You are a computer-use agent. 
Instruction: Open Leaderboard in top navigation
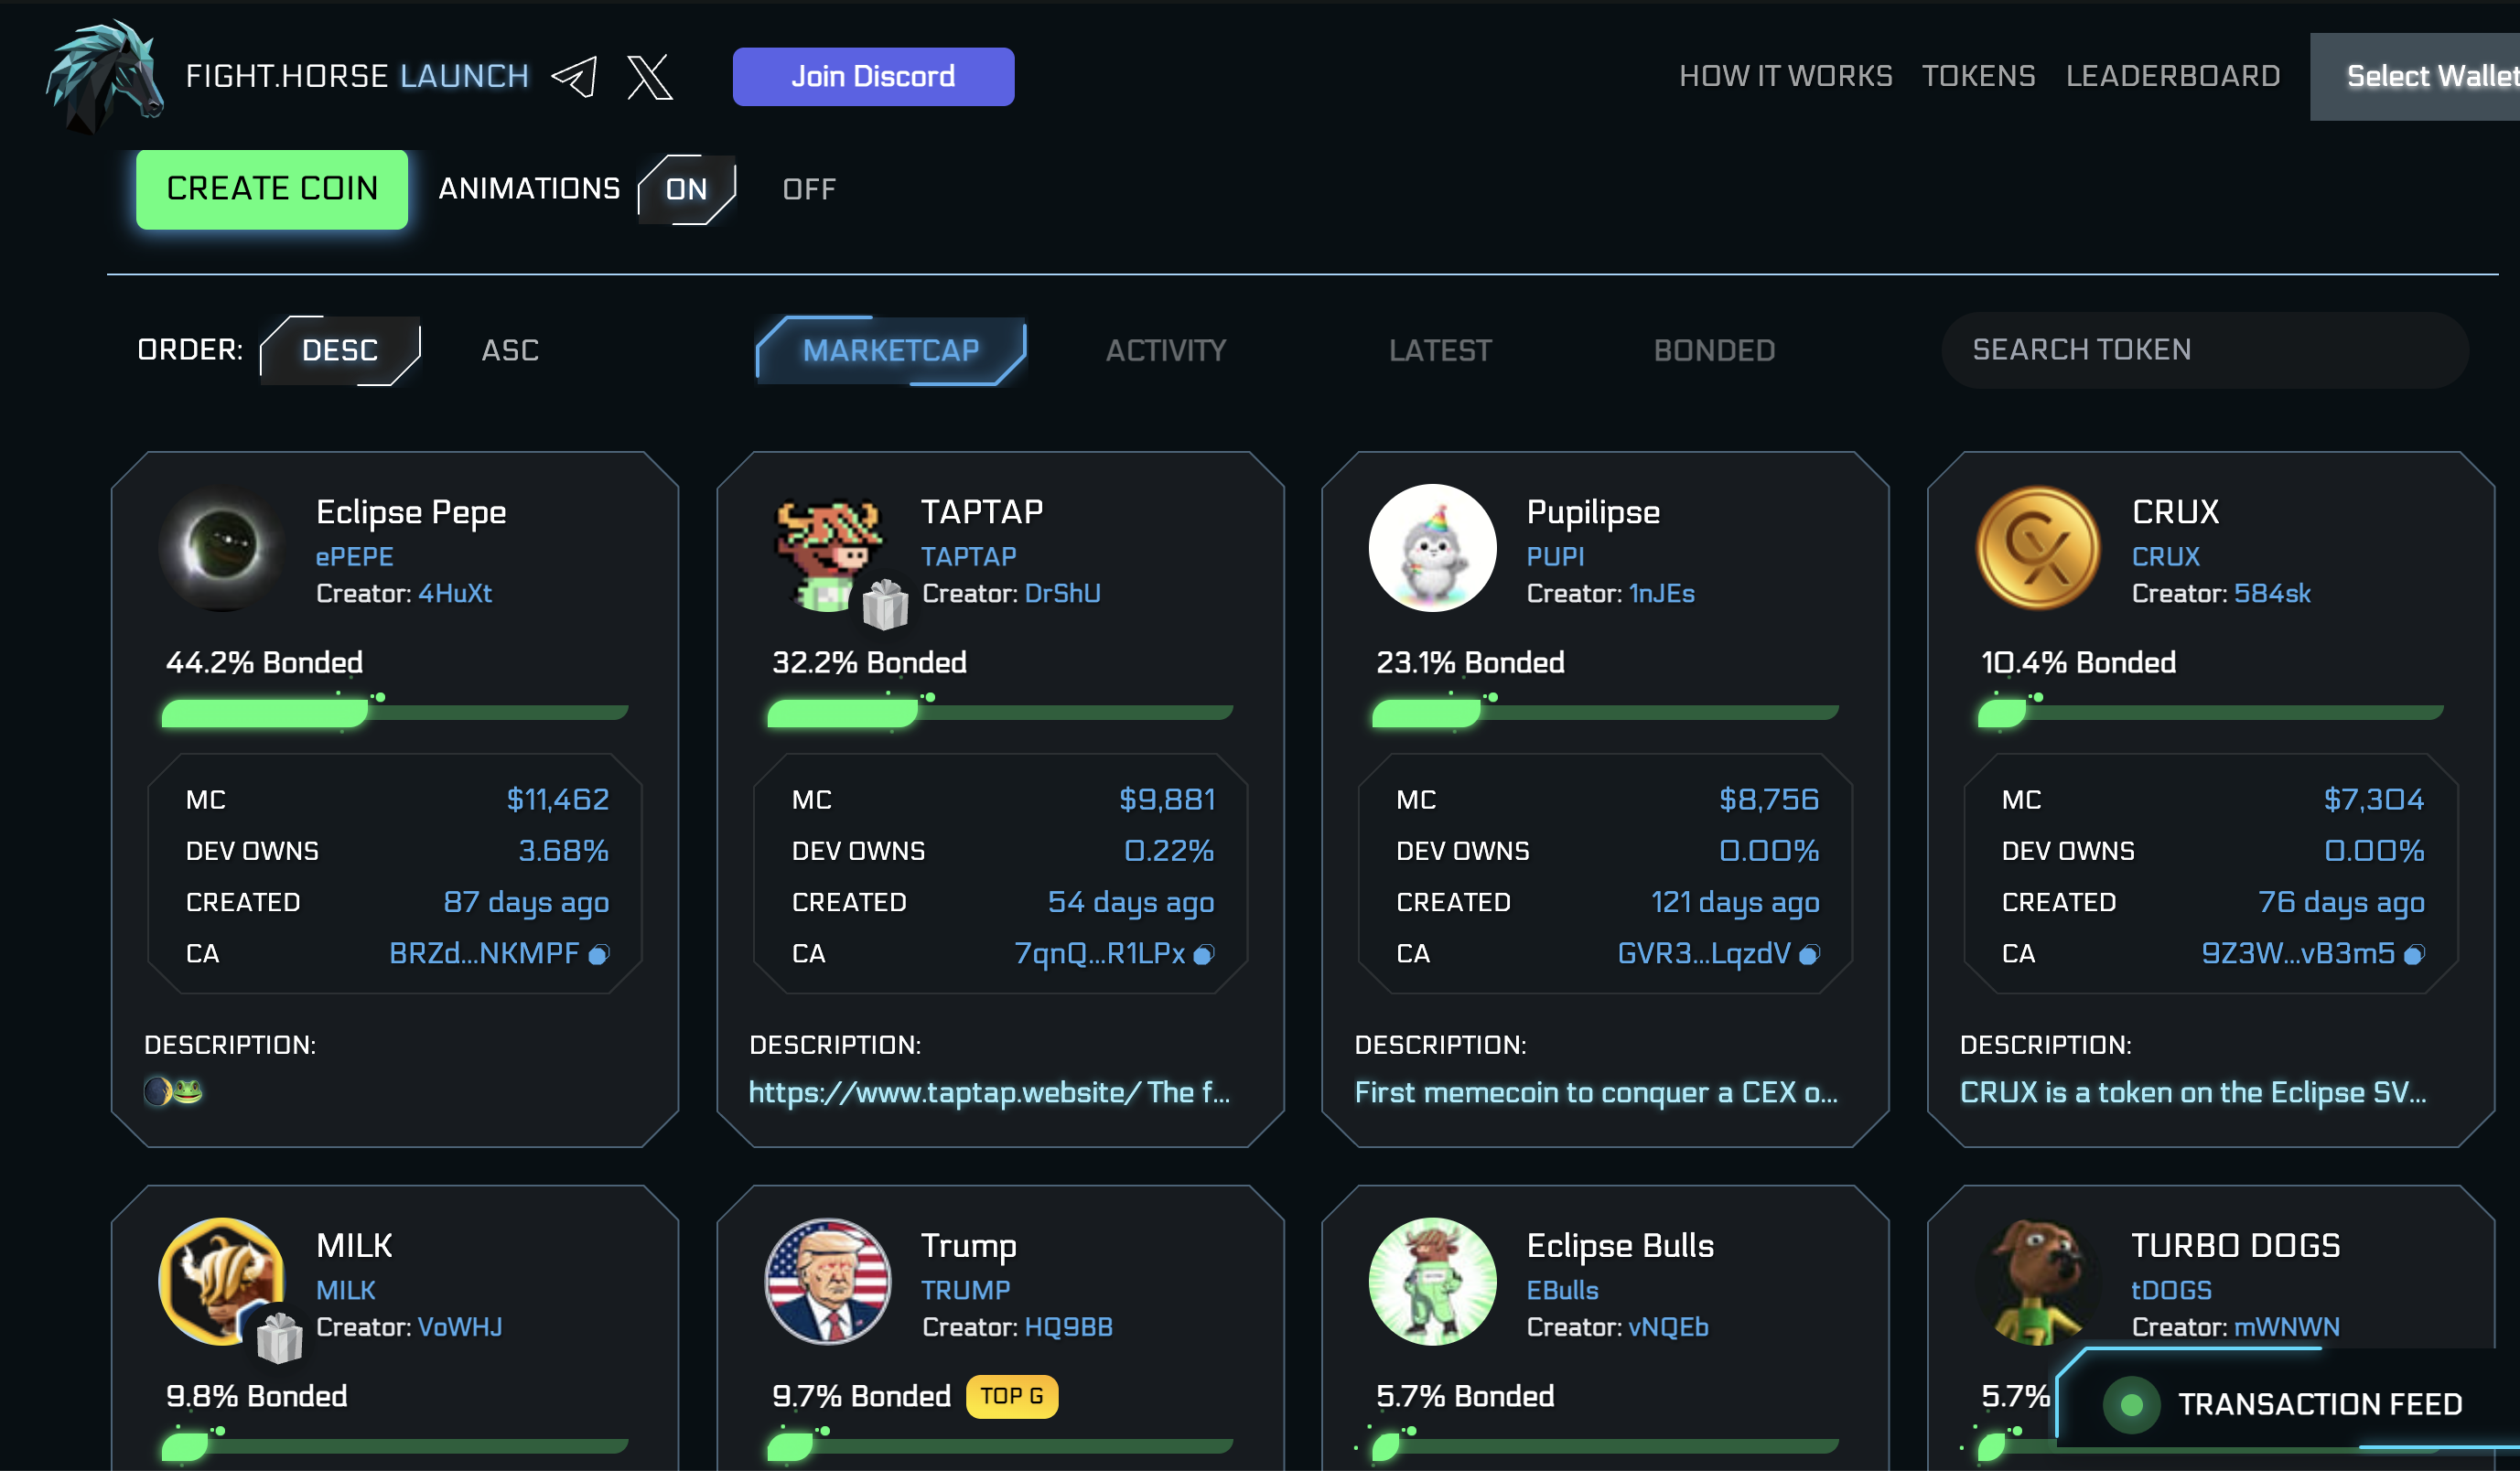tap(2172, 76)
